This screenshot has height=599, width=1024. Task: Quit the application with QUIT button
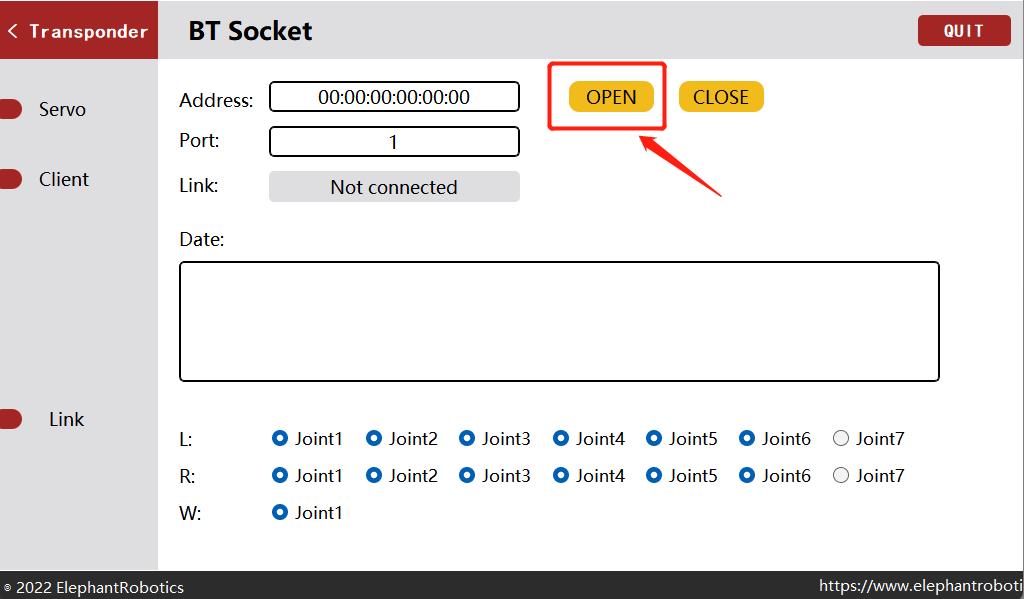[x=963, y=31]
